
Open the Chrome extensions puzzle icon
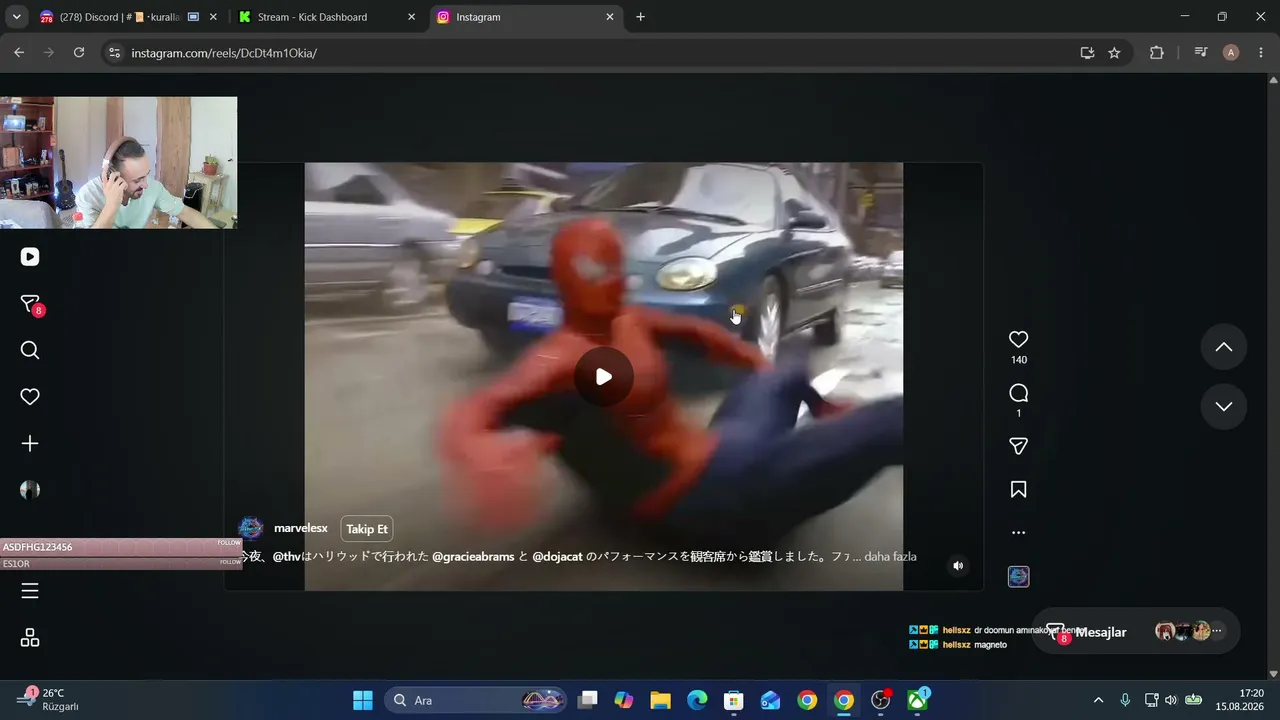(x=1157, y=53)
